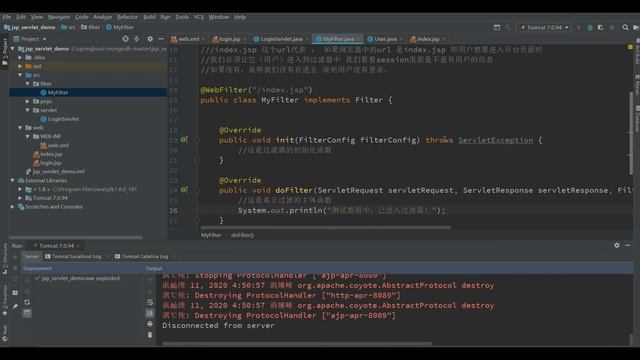Open Tomcat 7.0.94 run configuration dropdown

[544, 27]
